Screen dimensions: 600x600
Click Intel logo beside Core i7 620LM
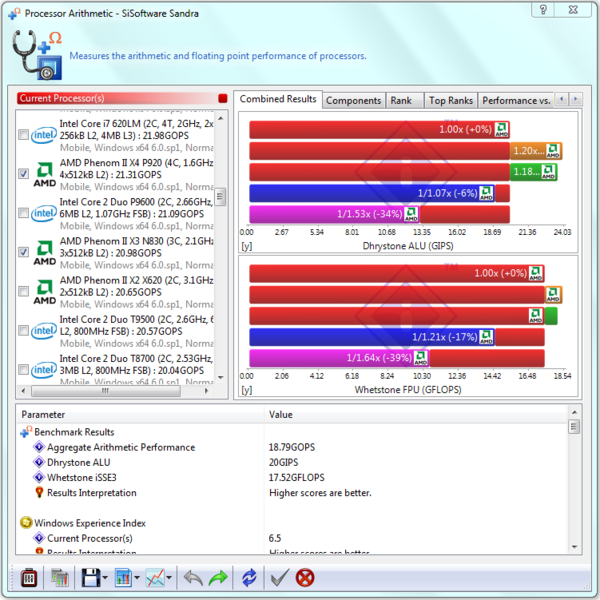[43, 135]
